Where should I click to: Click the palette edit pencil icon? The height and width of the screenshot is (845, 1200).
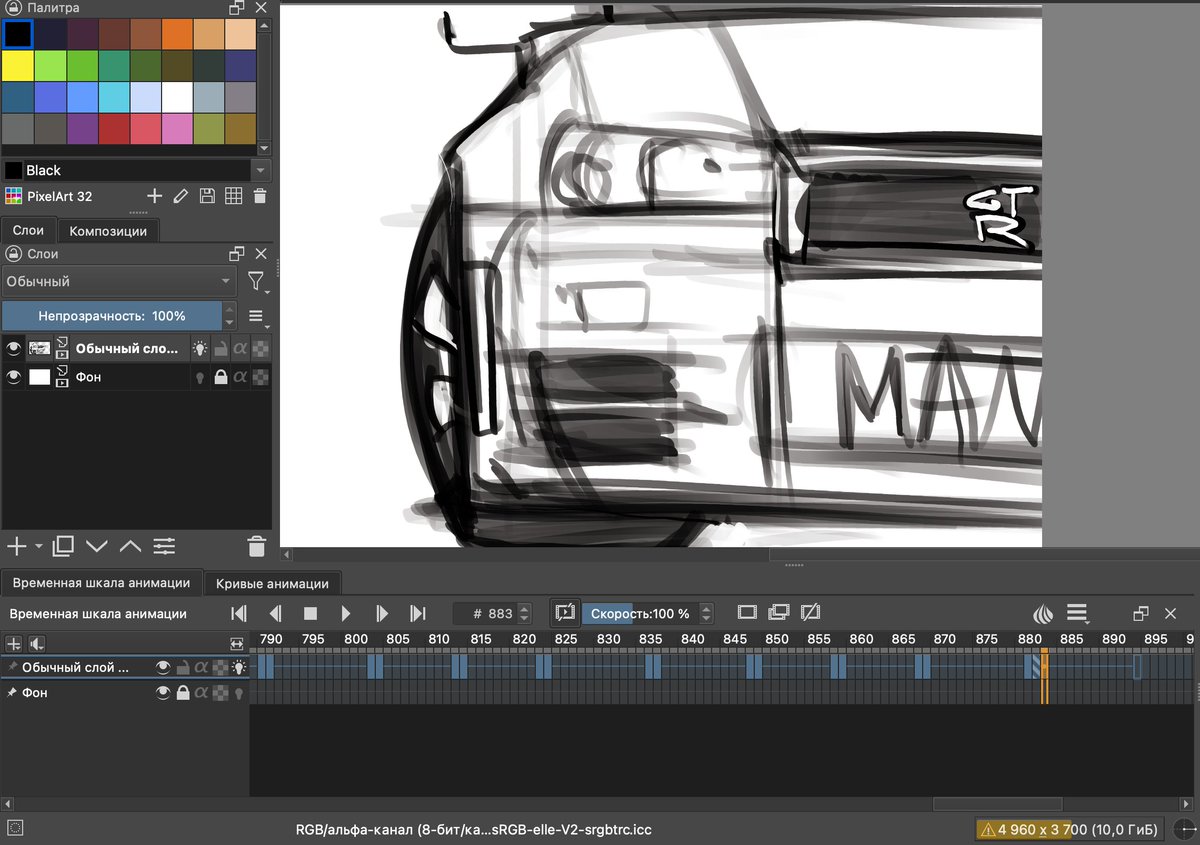181,196
